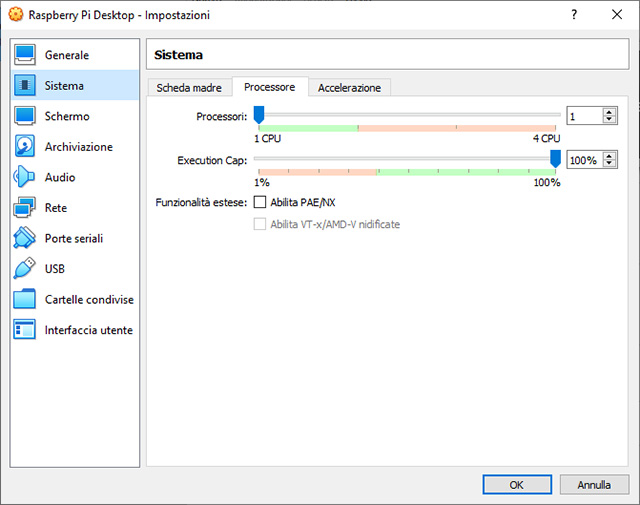
Task: Click the title bar help question mark
Action: [574, 16]
